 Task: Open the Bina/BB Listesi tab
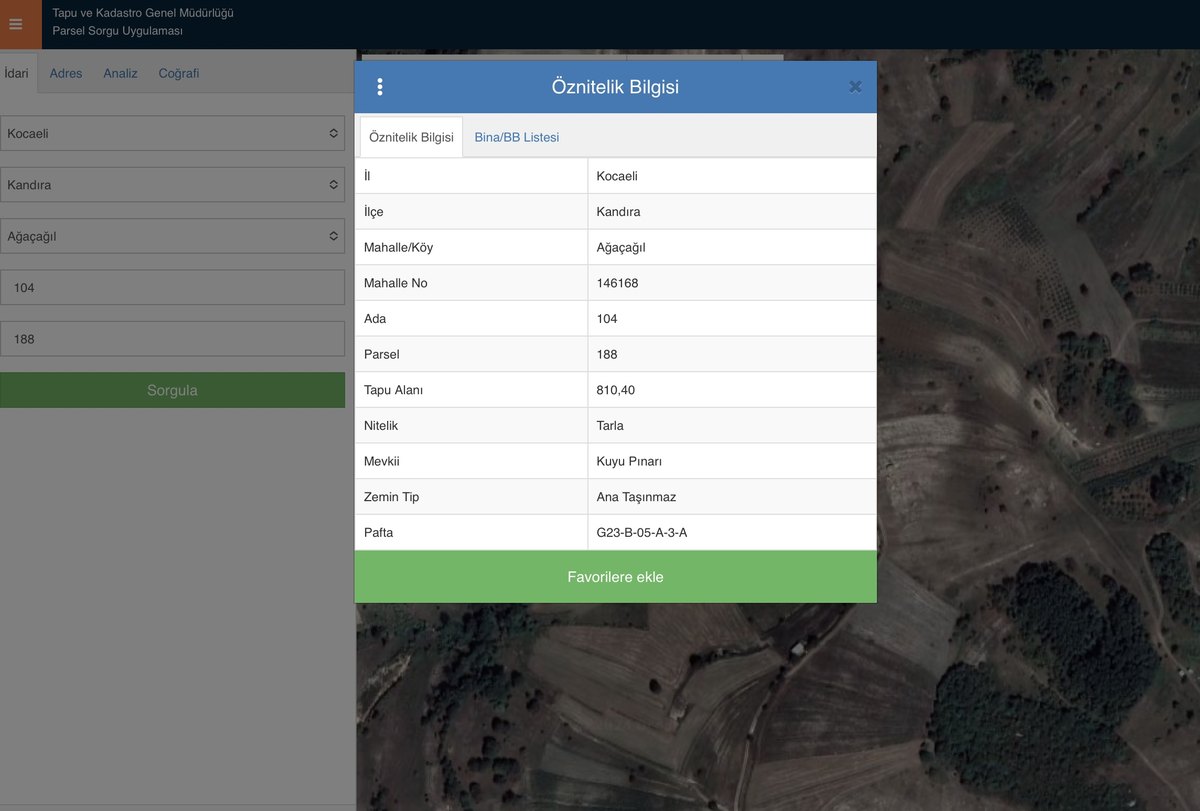[517, 137]
